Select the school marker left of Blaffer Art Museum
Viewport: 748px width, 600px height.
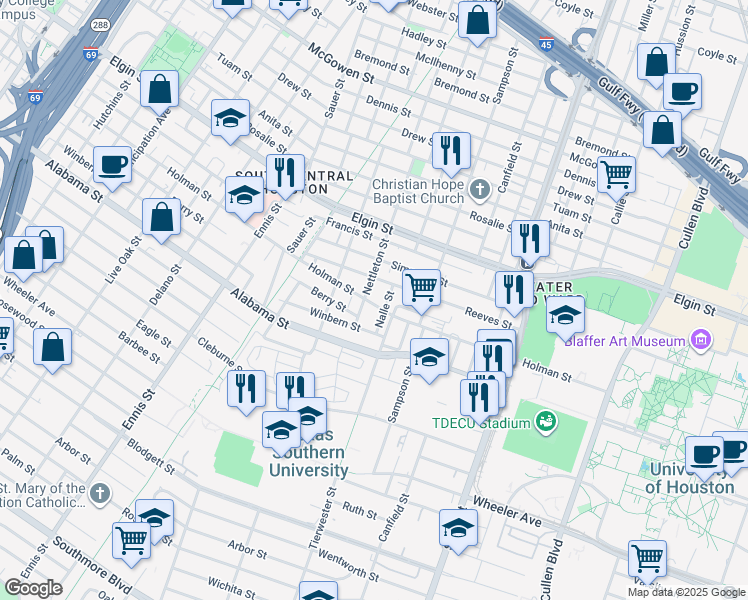(x=565, y=314)
